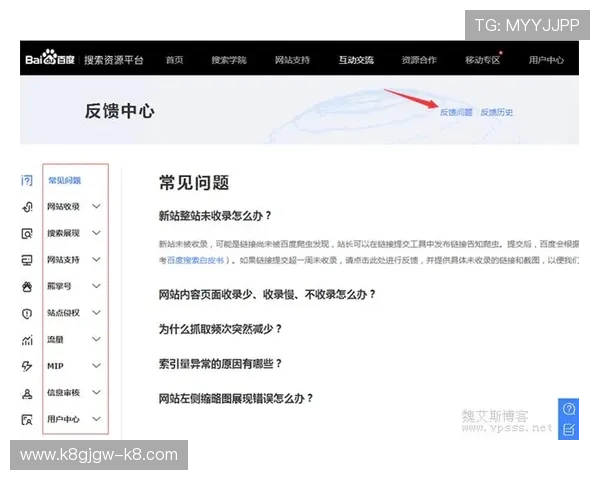Image resolution: width=600 pixels, height=480 pixels.
Task: Select 网站收录 label in the sidebar
Action: [x=63, y=207]
